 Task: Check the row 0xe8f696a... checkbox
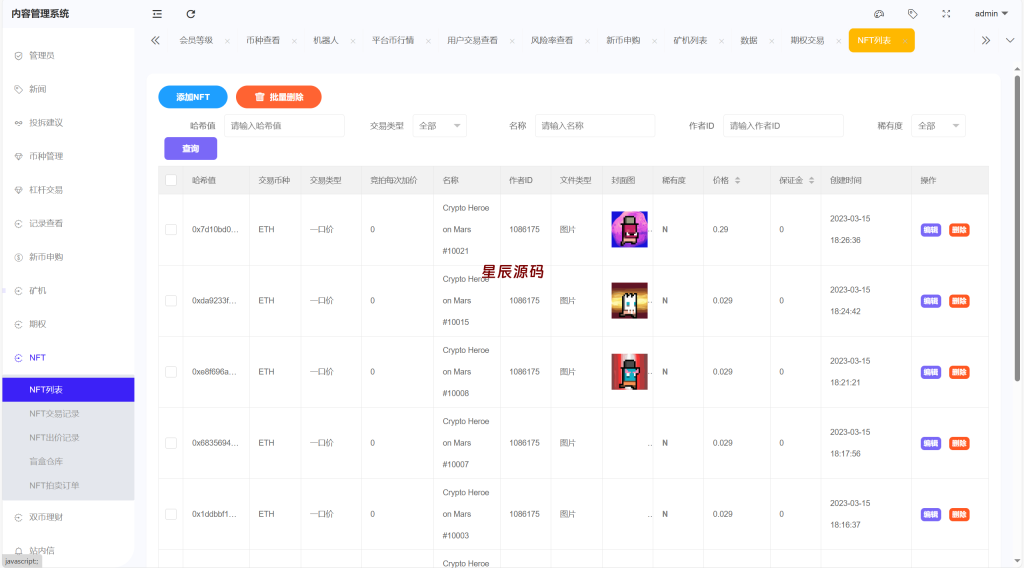(171, 372)
